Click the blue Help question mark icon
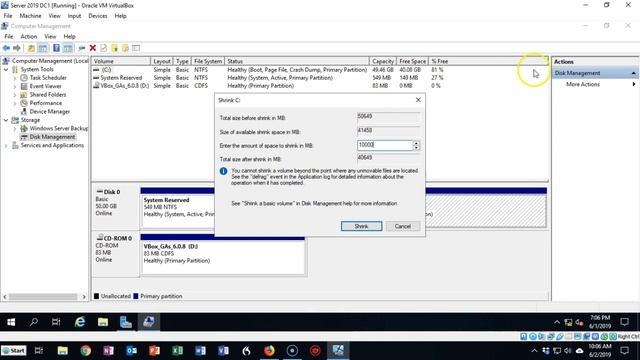This screenshot has height=360, width=640. (x=56, y=48)
